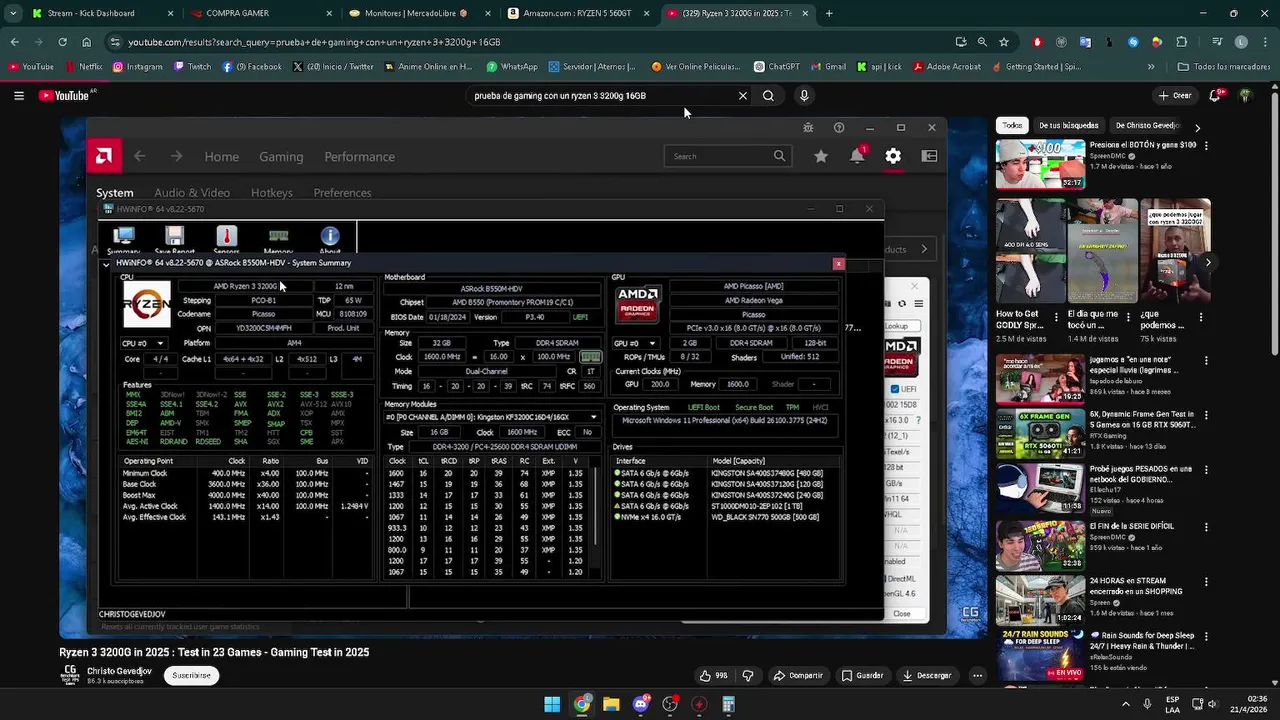Open a new Chrome tab with plus

point(829,14)
